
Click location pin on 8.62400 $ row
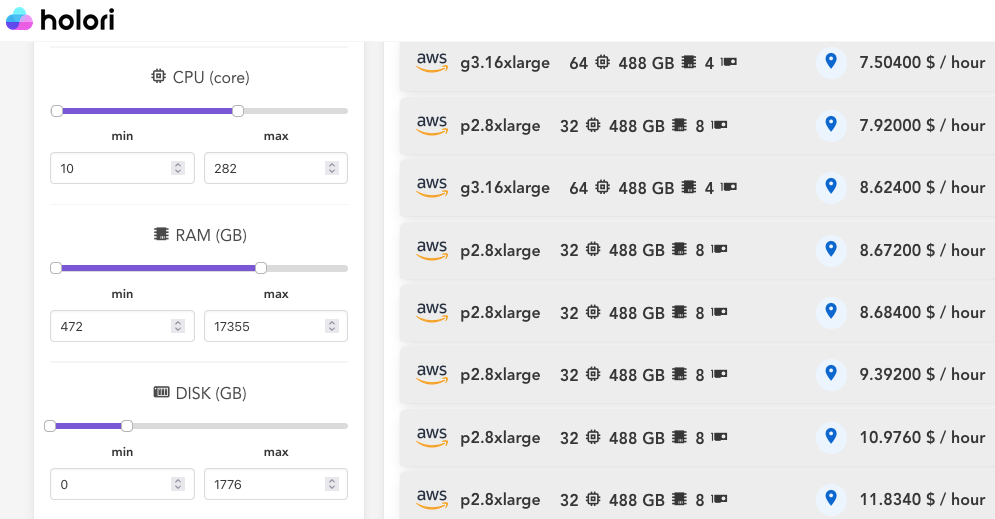[830, 187]
